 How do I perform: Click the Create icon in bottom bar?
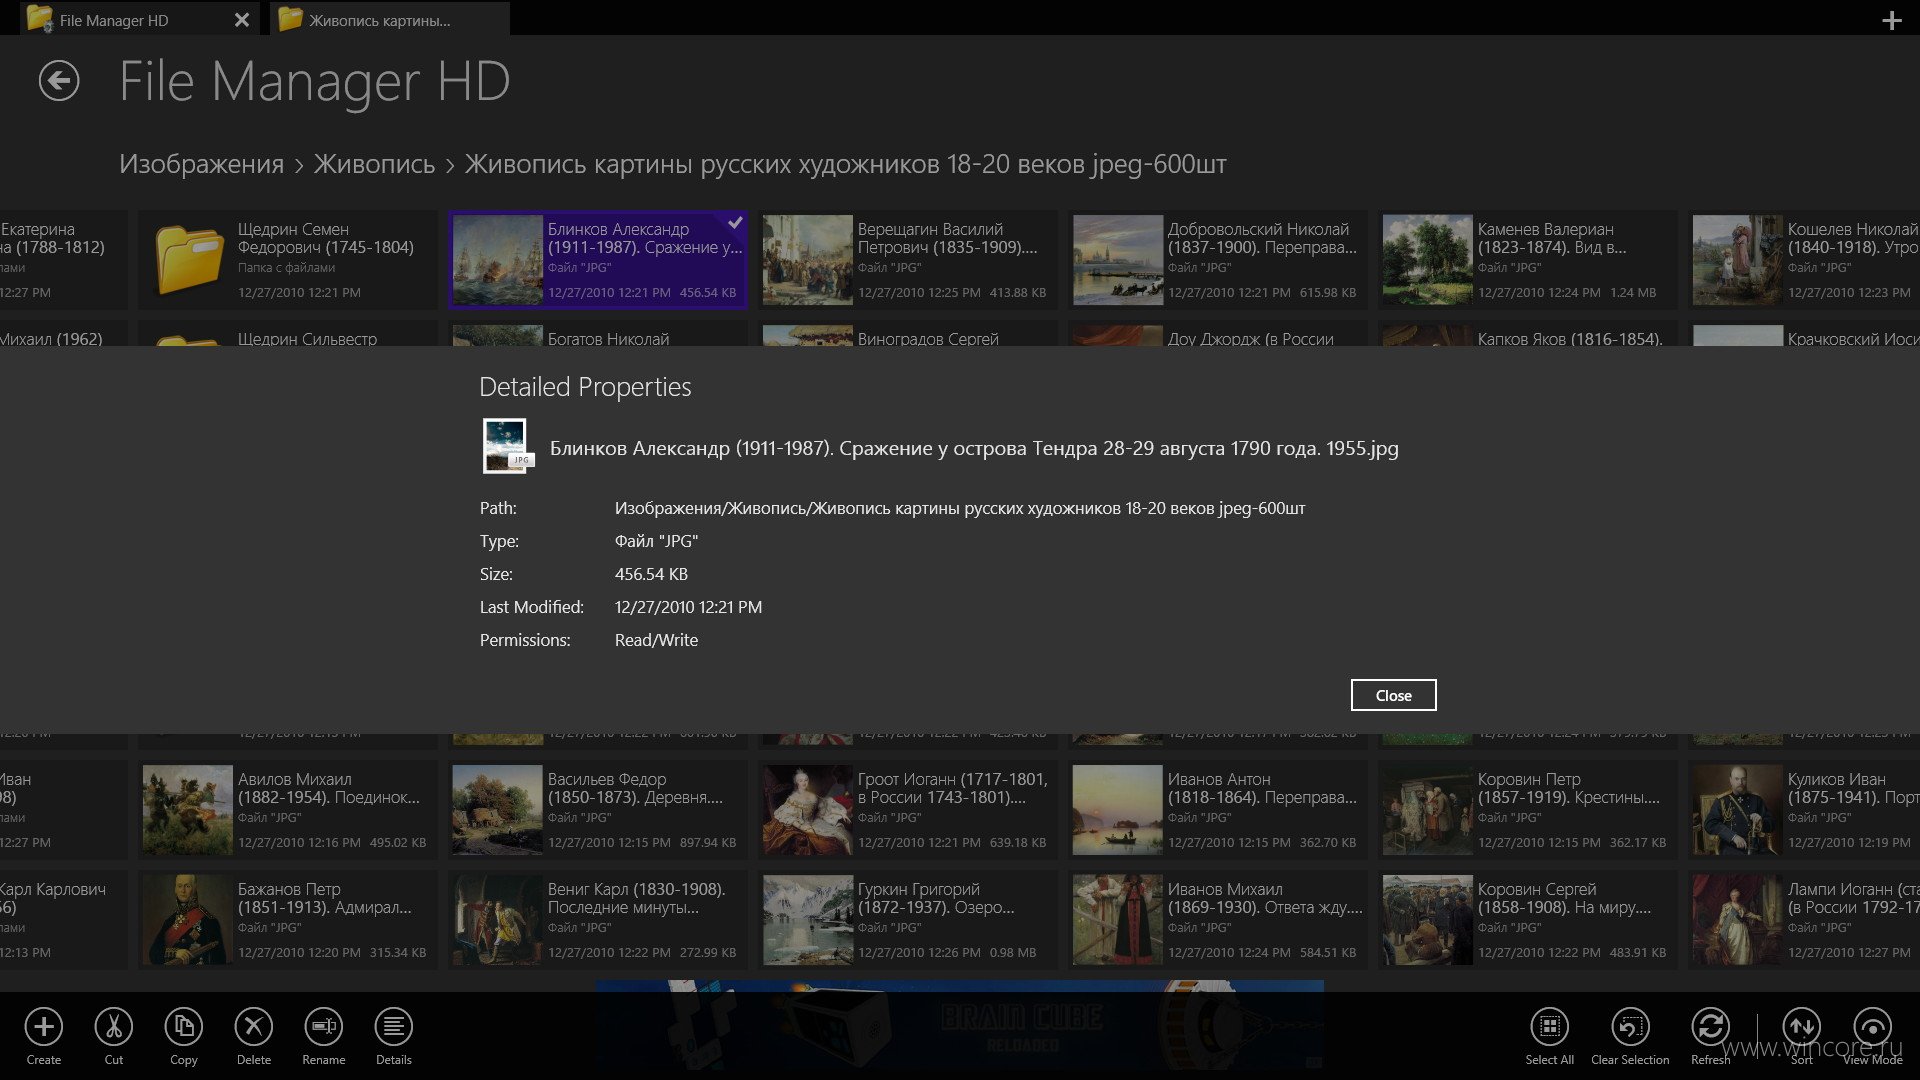click(43, 1027)
